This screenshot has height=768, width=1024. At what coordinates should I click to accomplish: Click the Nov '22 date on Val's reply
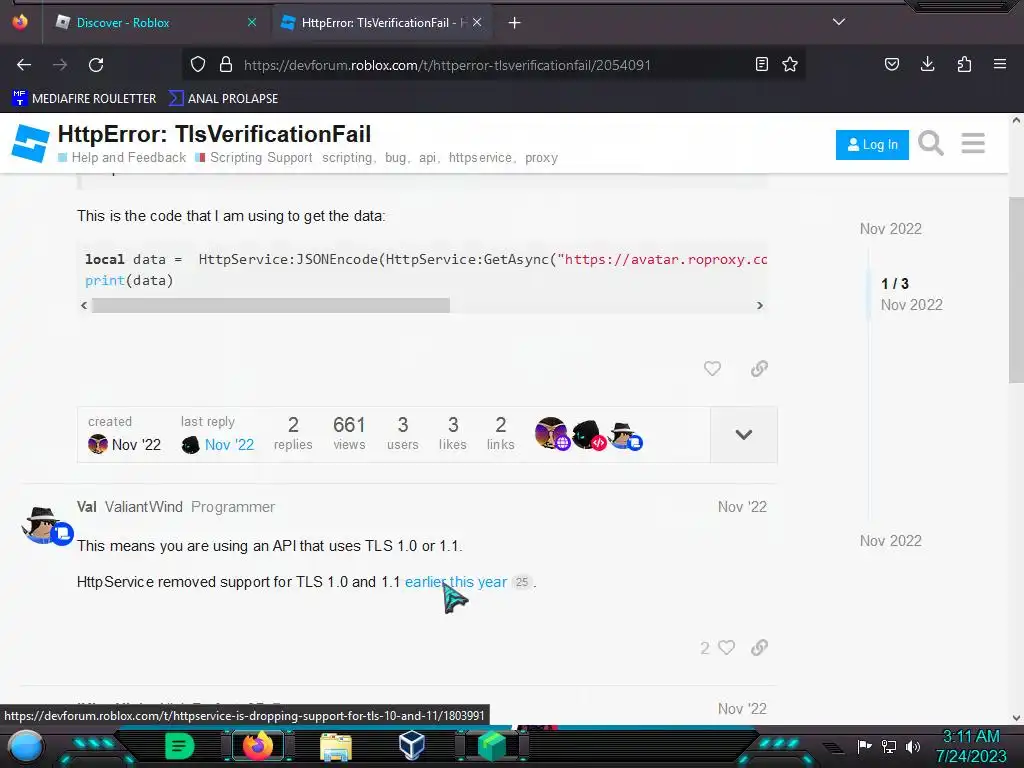point(742,507)
